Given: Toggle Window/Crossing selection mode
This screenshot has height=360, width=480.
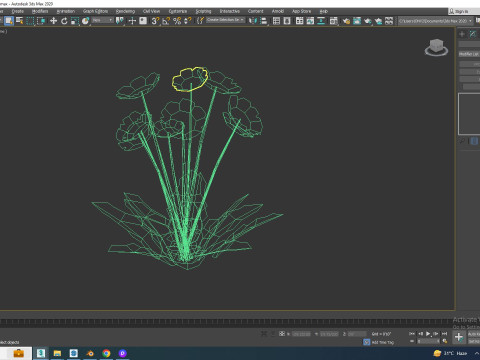Looking at the screenshot, I should tap(41, 21).
